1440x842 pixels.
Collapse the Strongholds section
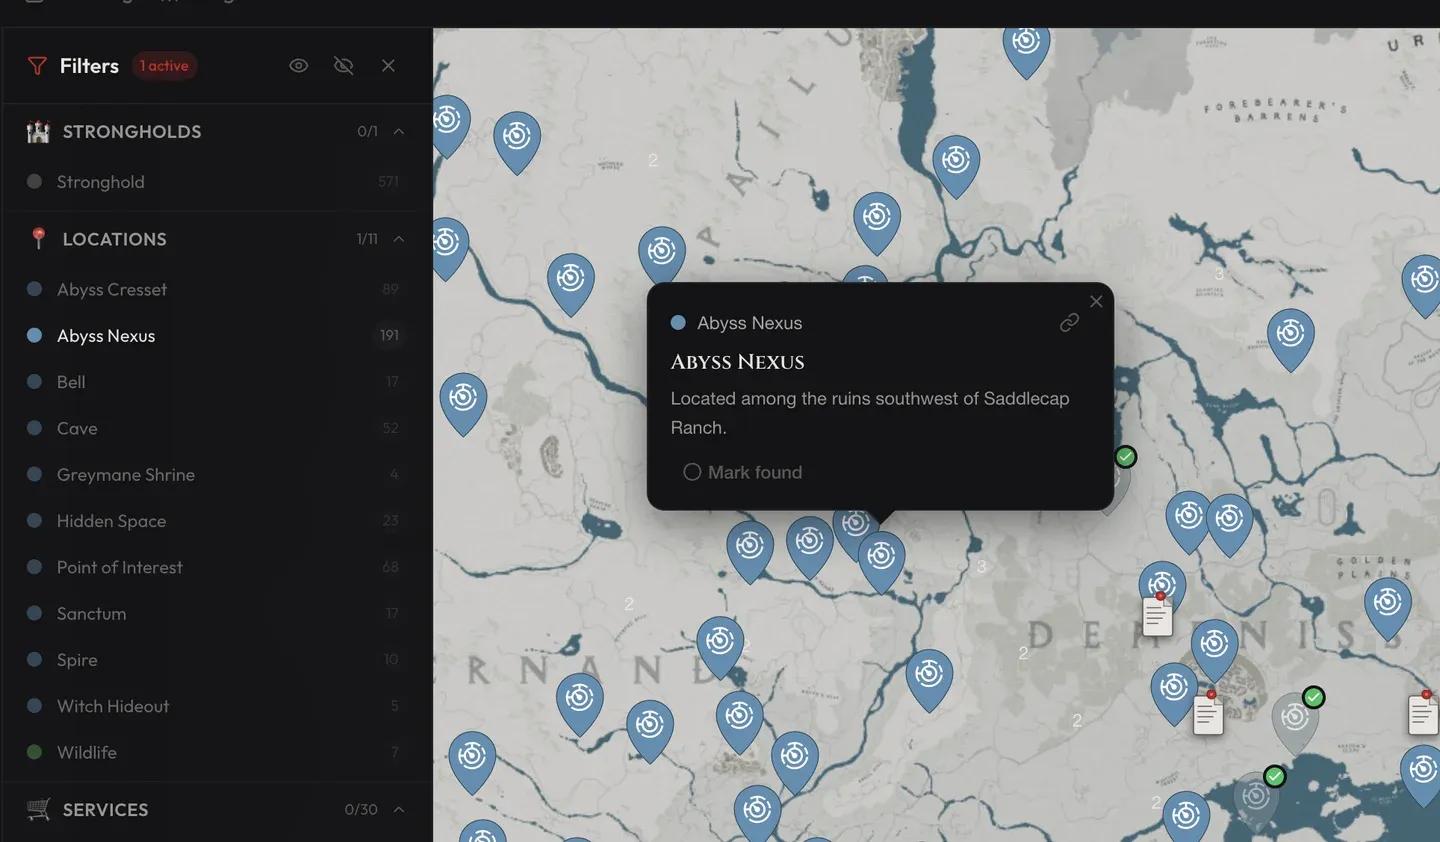pyautogui.click(x=398, y=130)
